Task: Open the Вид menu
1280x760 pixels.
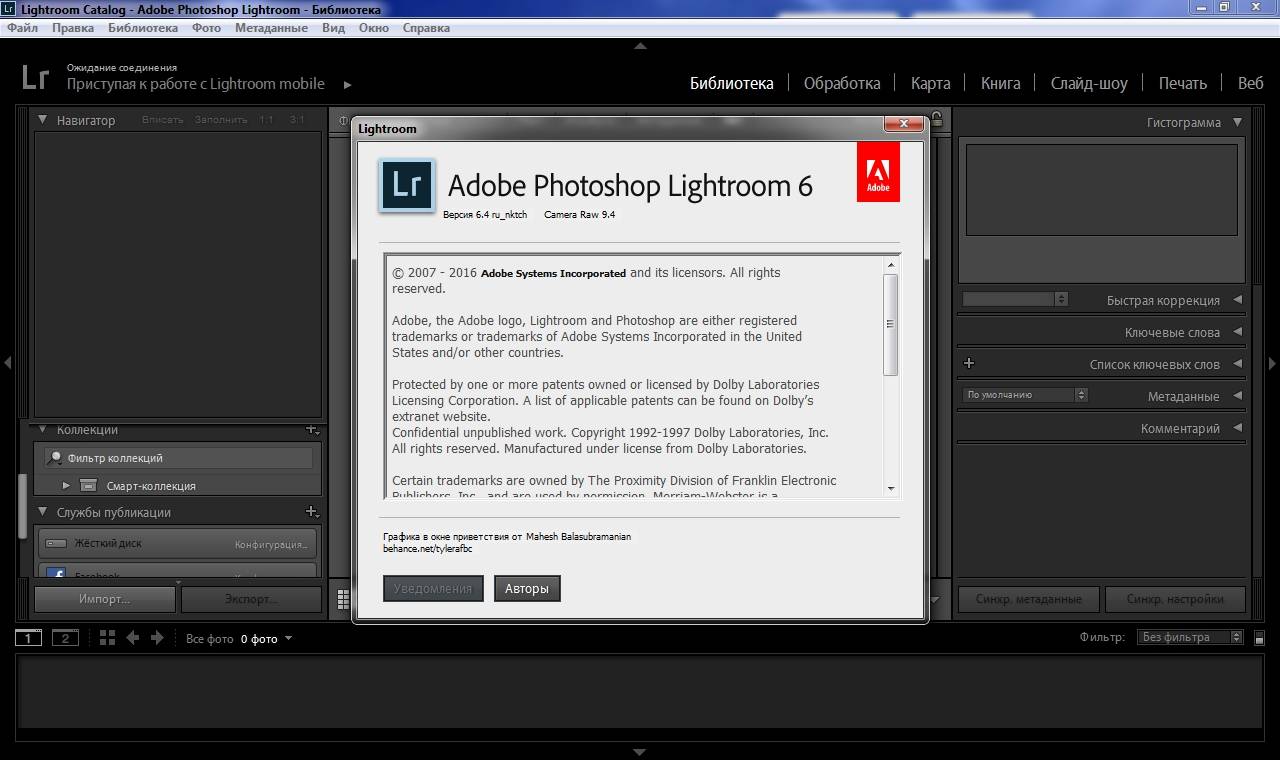Action: point(333,28)
